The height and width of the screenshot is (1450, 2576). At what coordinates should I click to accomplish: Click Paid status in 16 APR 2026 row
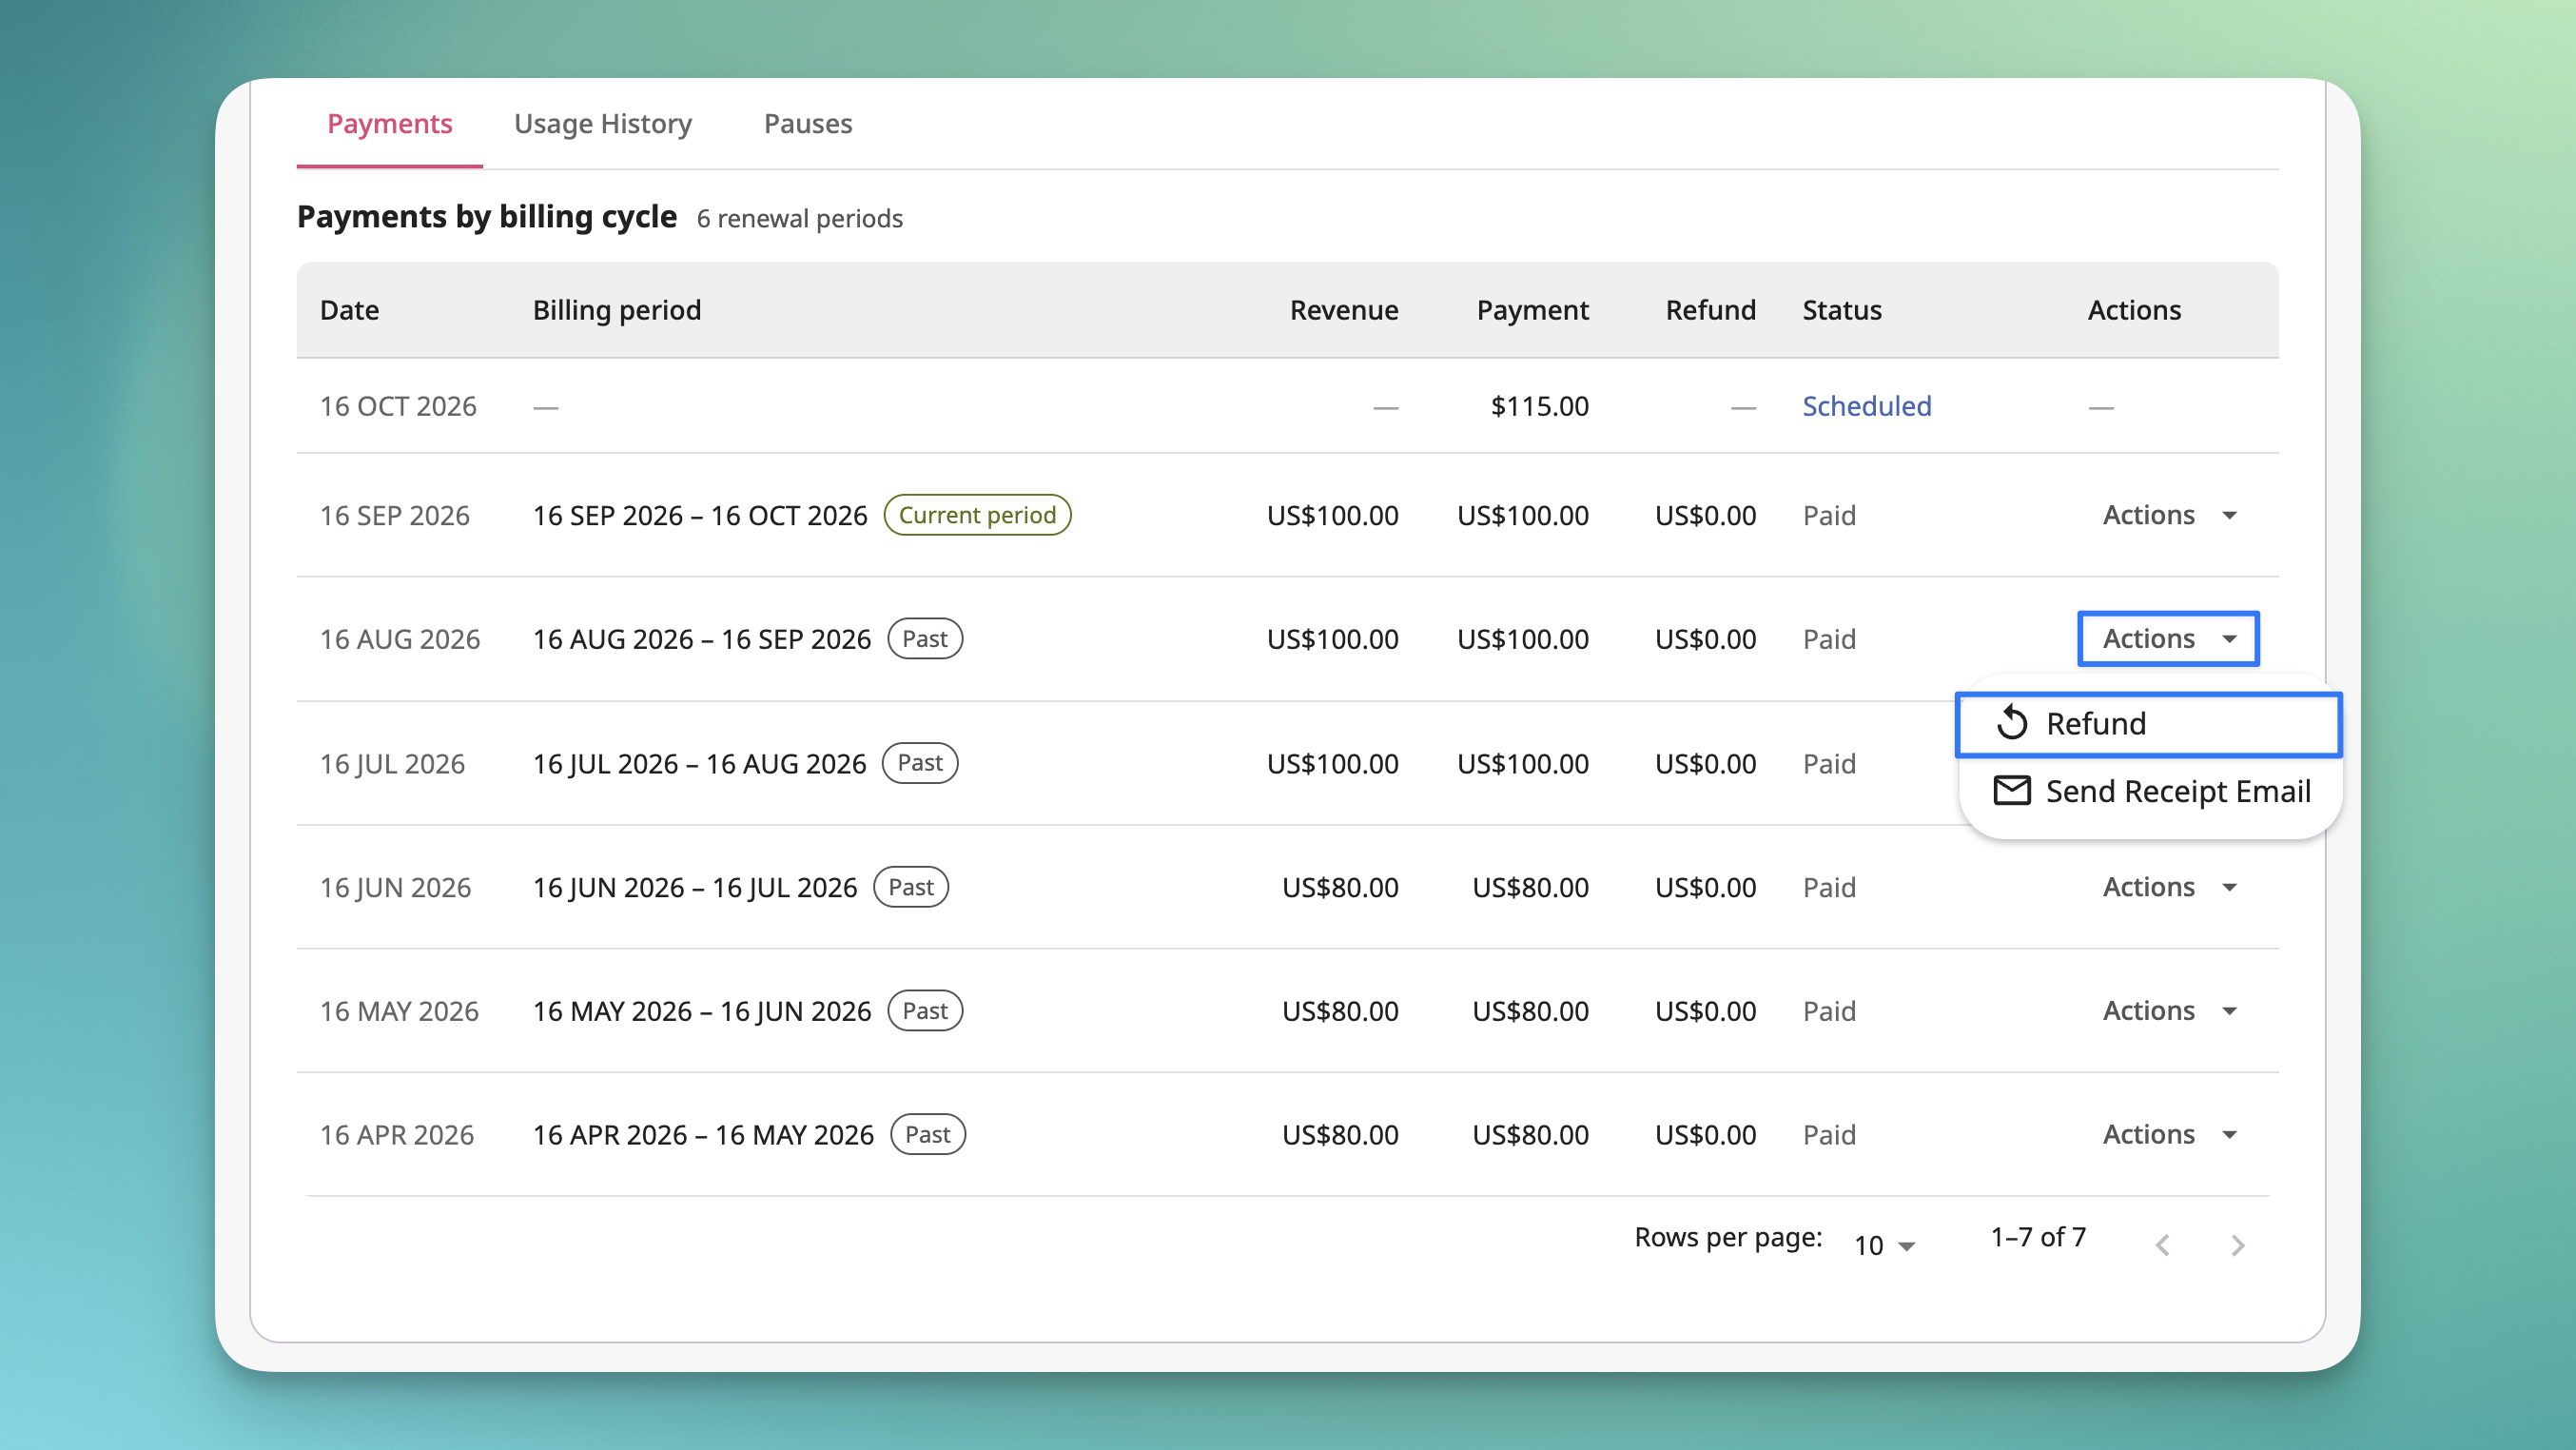click(x=1829, y=1135)
